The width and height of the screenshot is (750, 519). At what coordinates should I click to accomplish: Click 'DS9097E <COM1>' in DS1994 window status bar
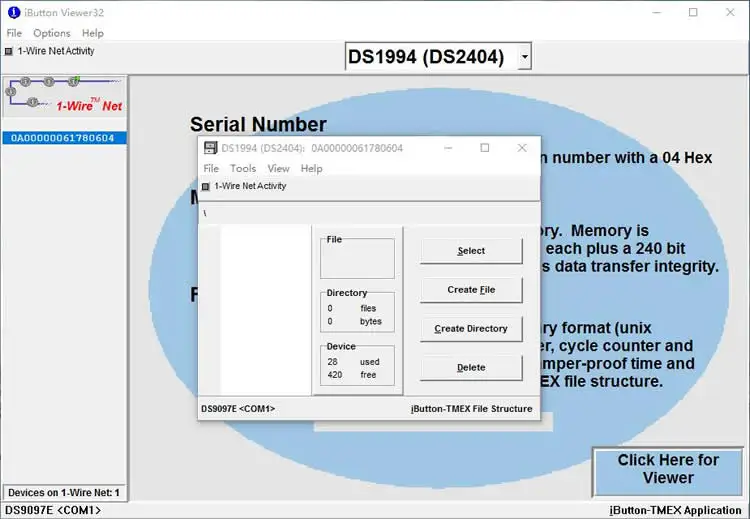pyautogui.click(x=238, y=409)
